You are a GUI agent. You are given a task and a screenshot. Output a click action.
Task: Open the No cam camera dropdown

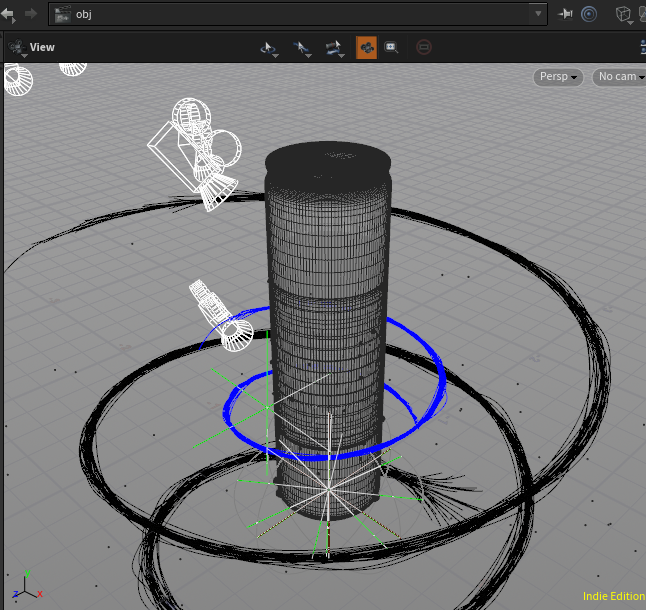(x=618, y=77)
